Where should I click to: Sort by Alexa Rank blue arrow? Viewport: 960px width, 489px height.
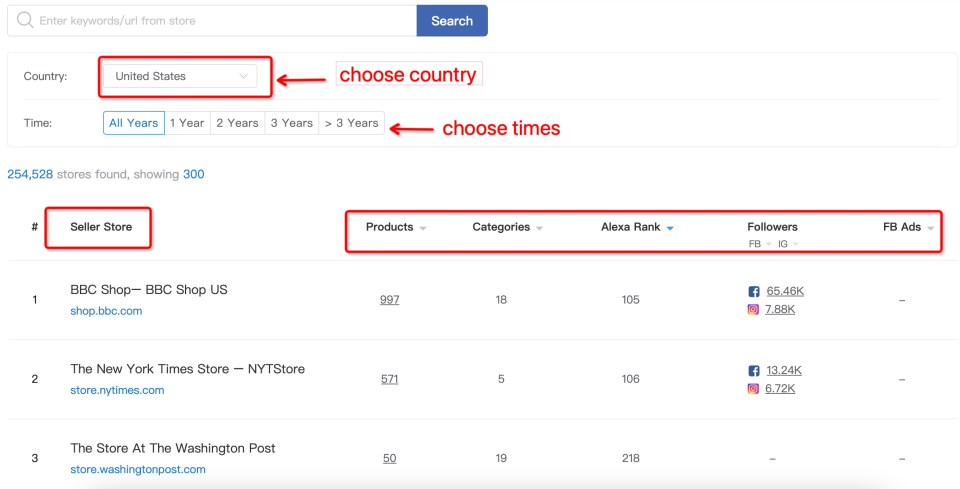670,228
